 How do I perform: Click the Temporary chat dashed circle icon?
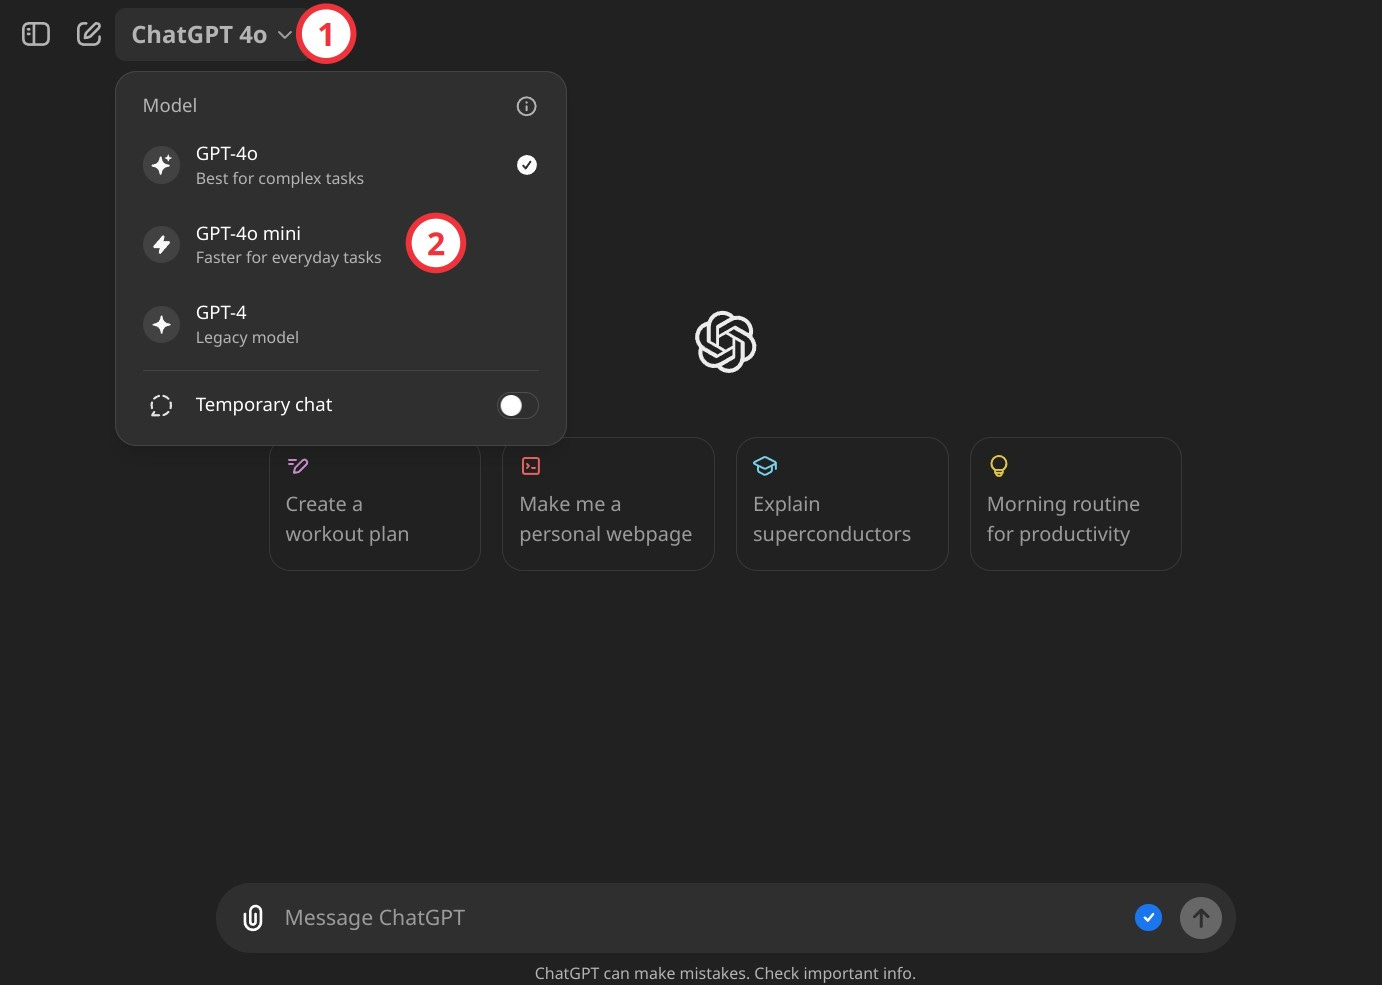161,405
